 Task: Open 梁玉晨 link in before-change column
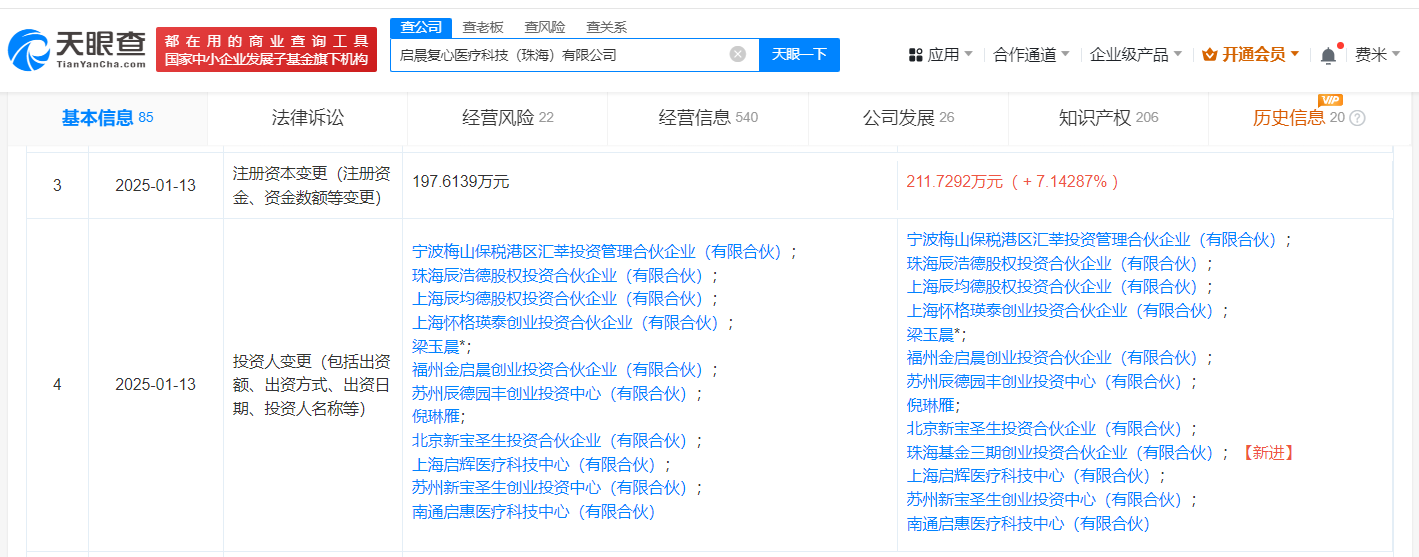click(436, 346)
